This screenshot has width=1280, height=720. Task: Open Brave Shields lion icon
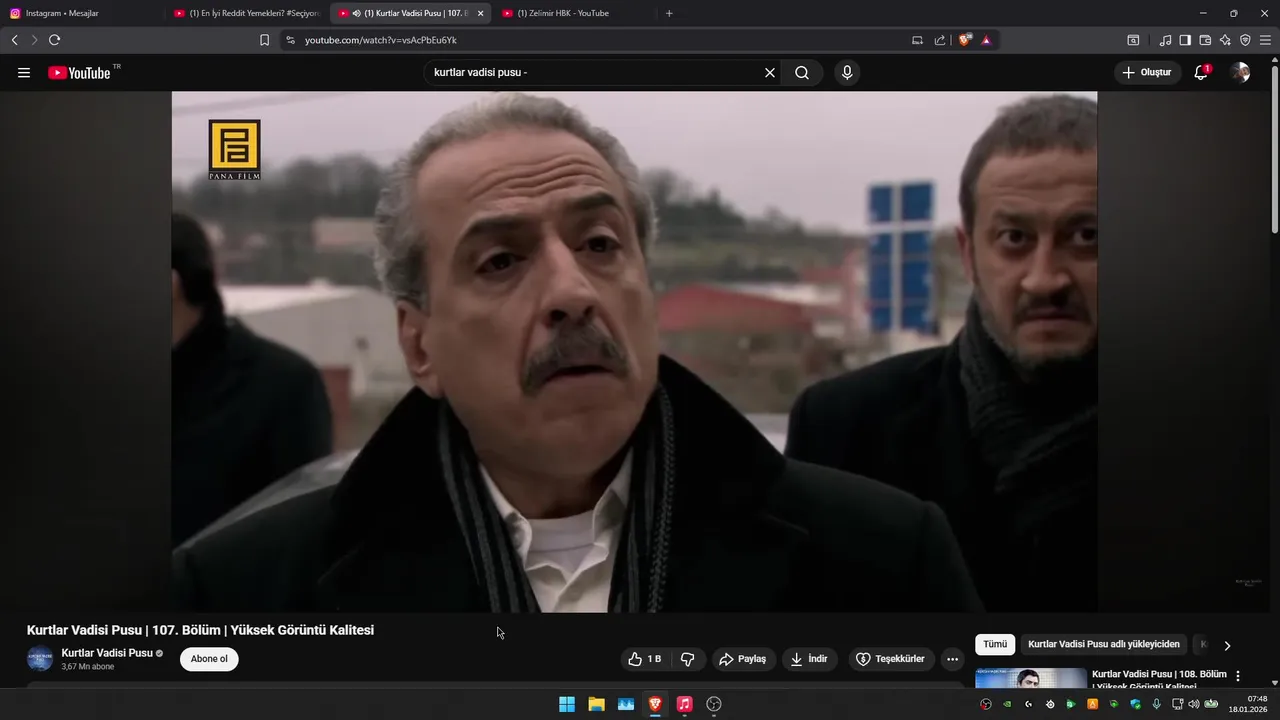click(x=965, y=40)
